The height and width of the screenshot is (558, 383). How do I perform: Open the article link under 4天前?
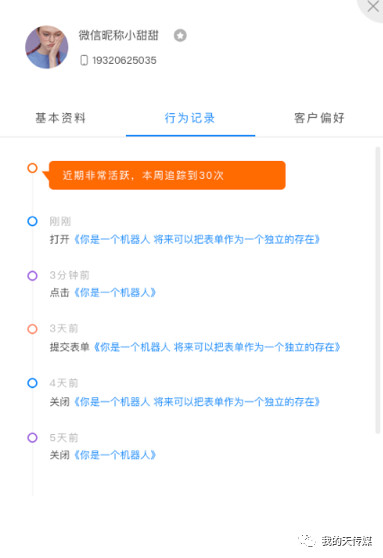[x=196, y=402]
